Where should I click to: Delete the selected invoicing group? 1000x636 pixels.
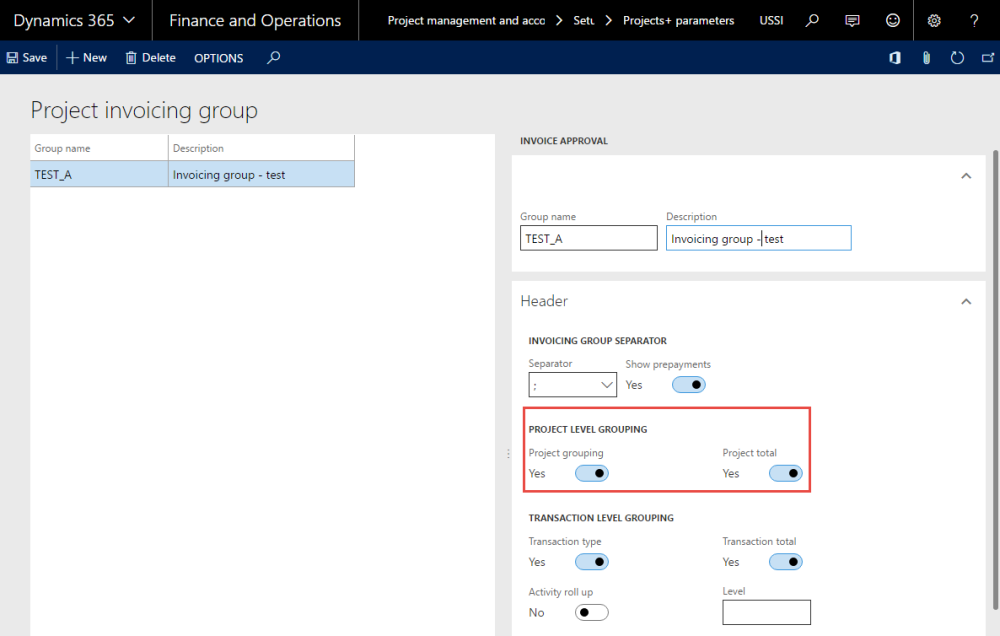150,57
